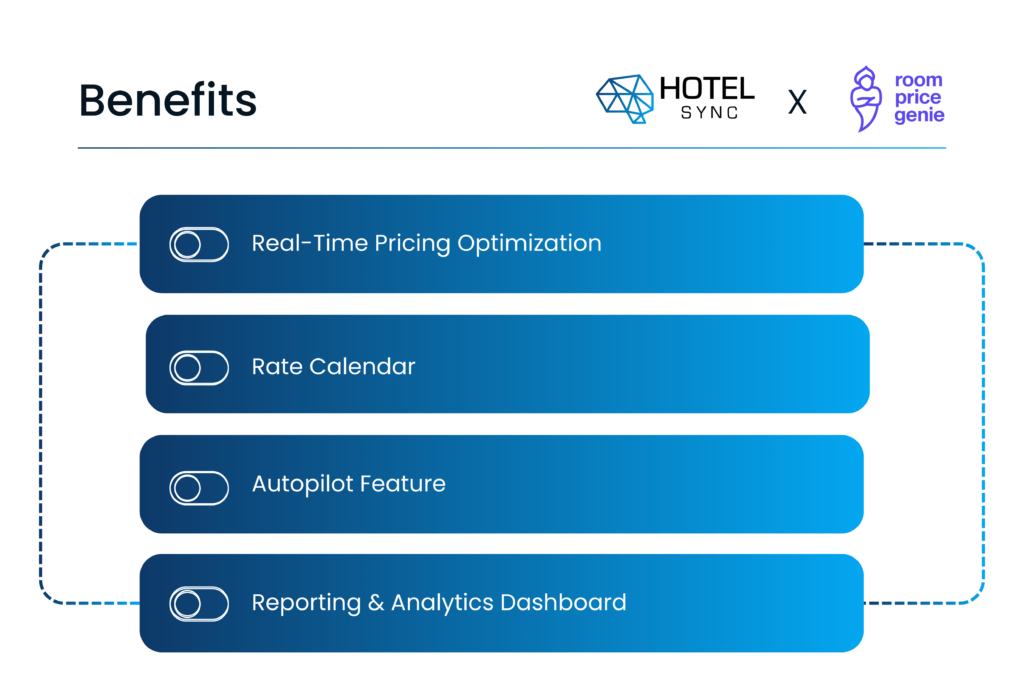Click the Hotel Sync polygon logo icon
The height and width of the screenshot is (691, 1024).
(x=625, y=99)
